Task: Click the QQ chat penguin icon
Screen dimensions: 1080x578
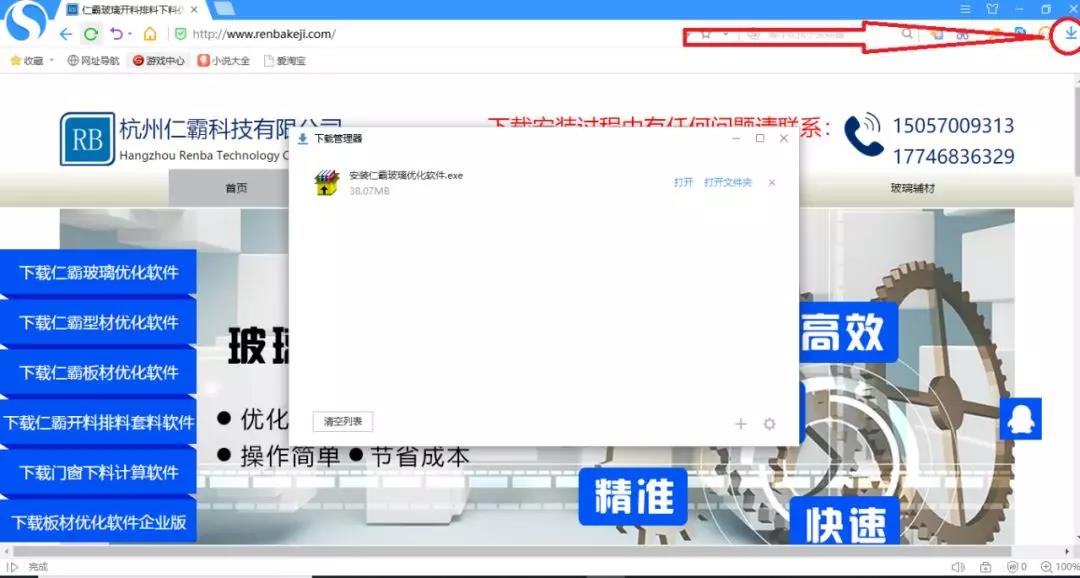Action: point(1020,418)
